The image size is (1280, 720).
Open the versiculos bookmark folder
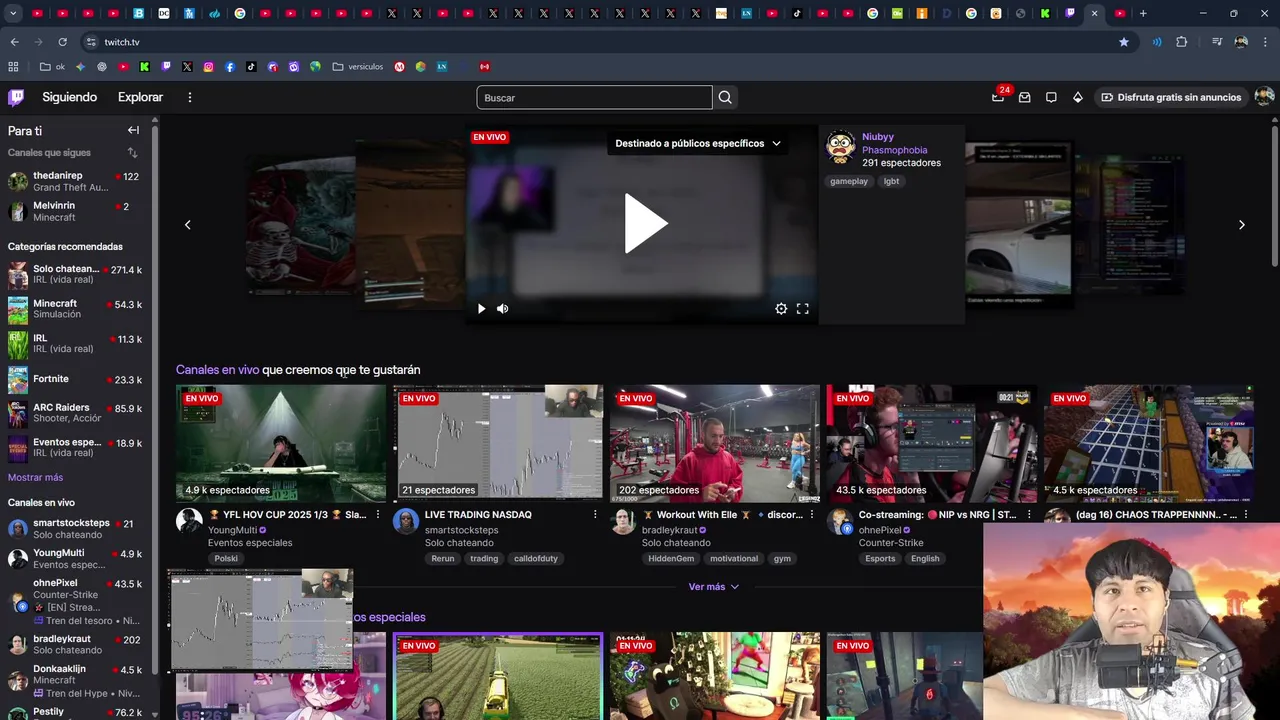pos(358,67)
